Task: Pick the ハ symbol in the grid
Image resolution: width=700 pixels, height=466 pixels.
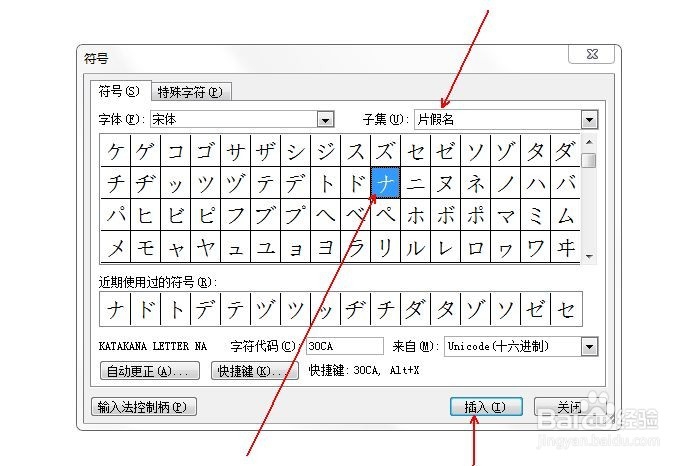Action: (x=535, y=183)
